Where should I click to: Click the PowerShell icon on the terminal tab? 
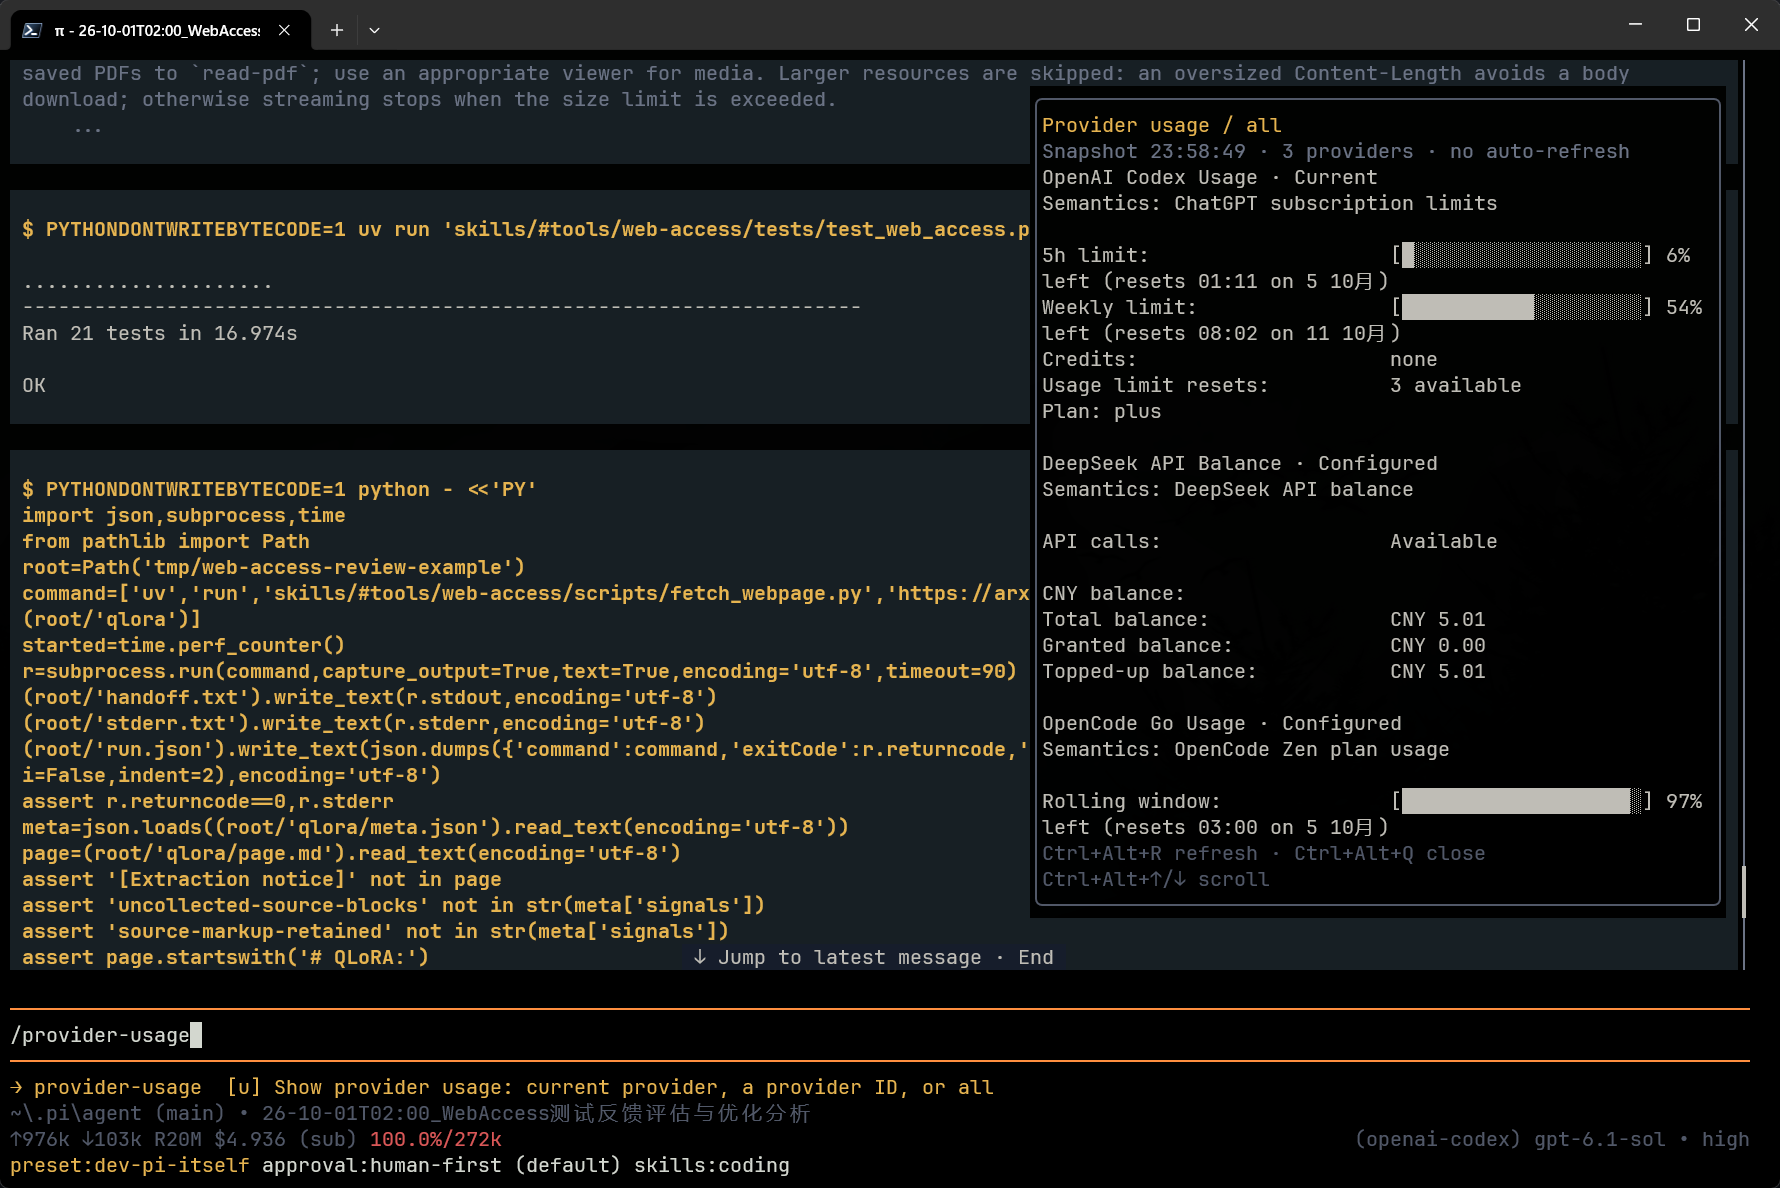(32, 30)
